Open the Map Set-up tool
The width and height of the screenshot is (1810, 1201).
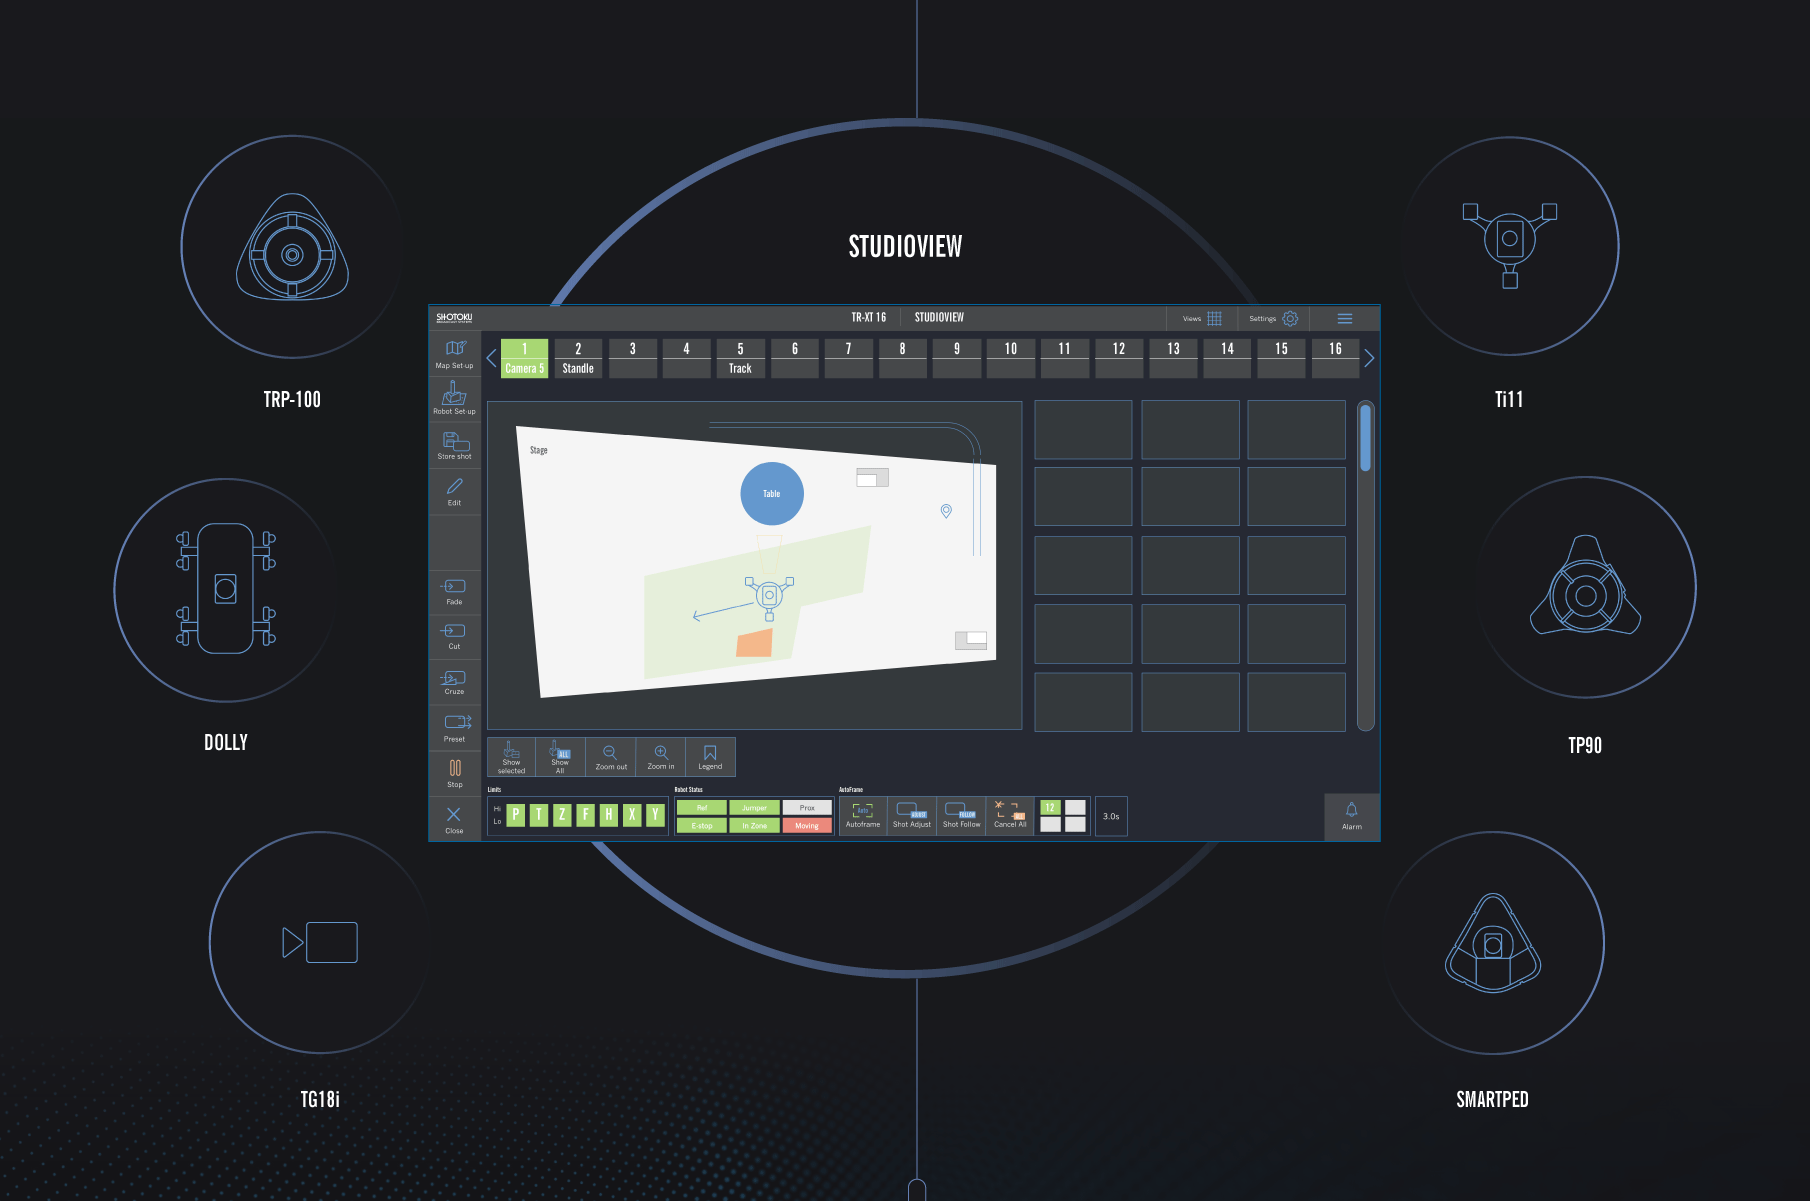click(x=454, y=354)
